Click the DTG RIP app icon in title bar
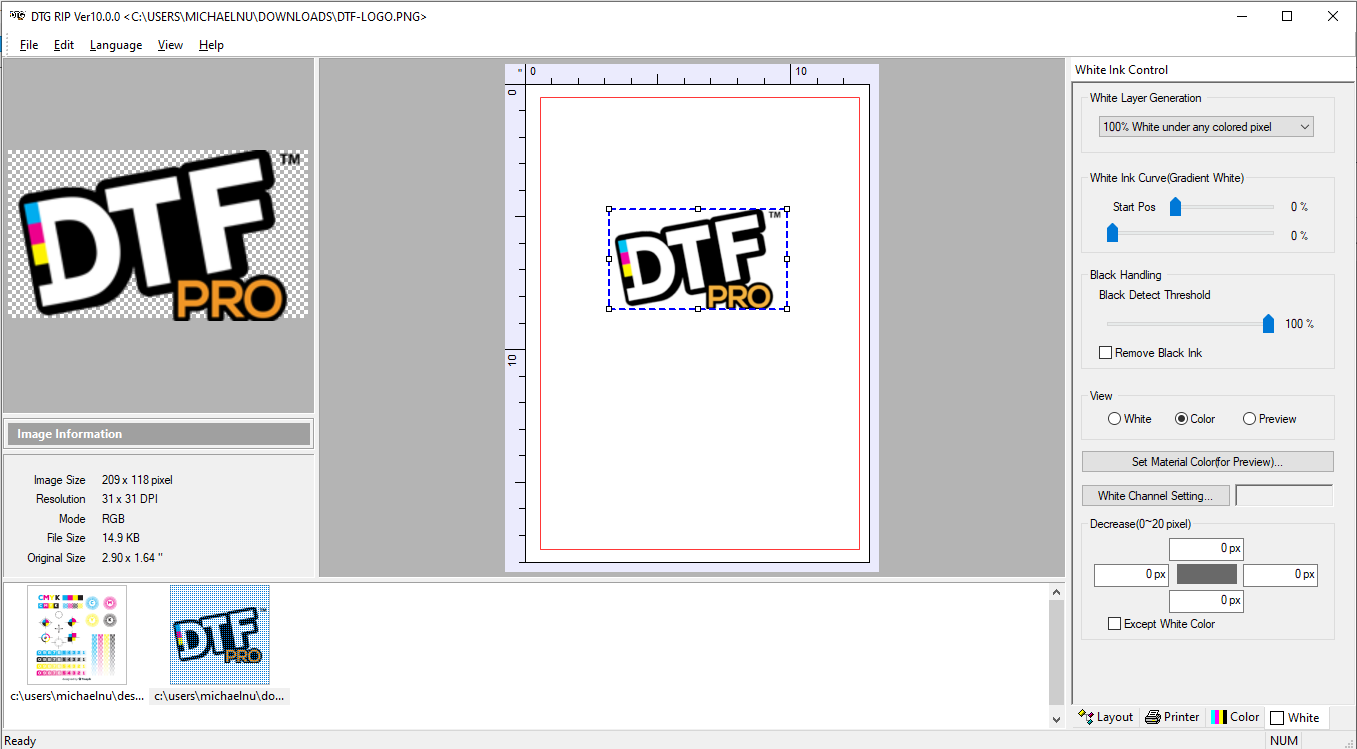The width and height of the screenshot is (1357, 749). tap(17, 16)
